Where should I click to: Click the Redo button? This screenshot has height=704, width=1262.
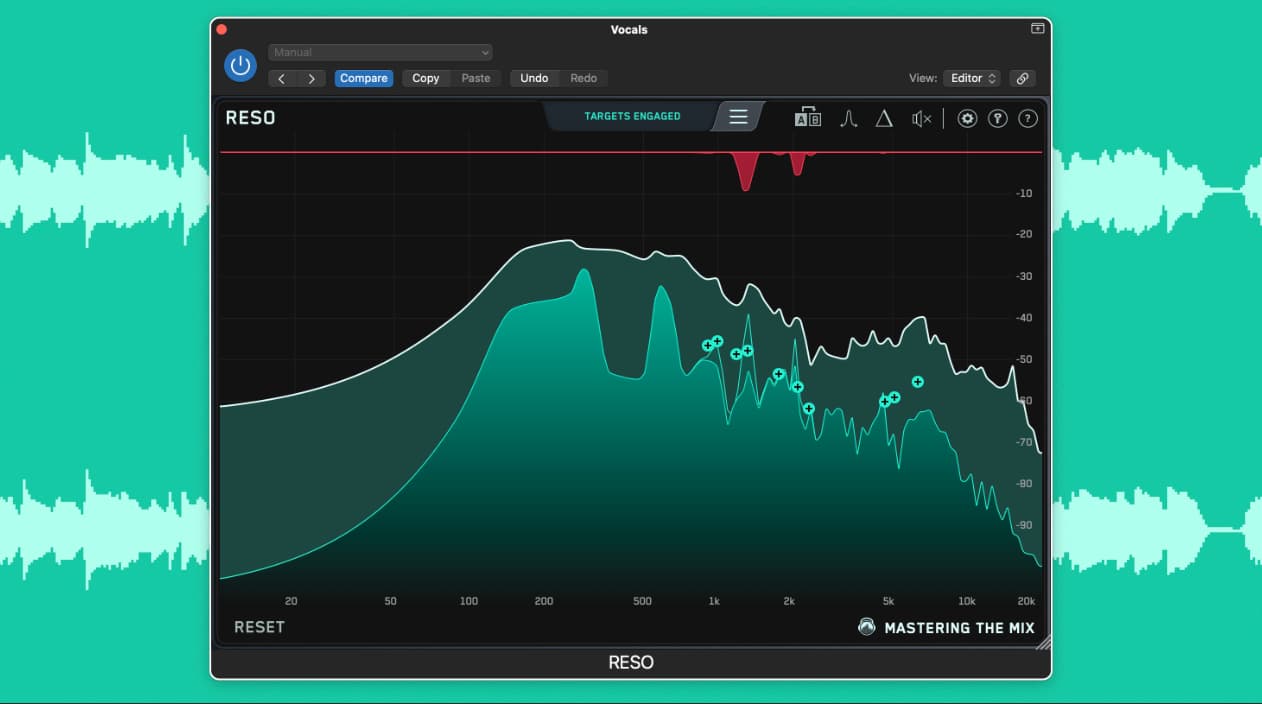coord(583,78)
